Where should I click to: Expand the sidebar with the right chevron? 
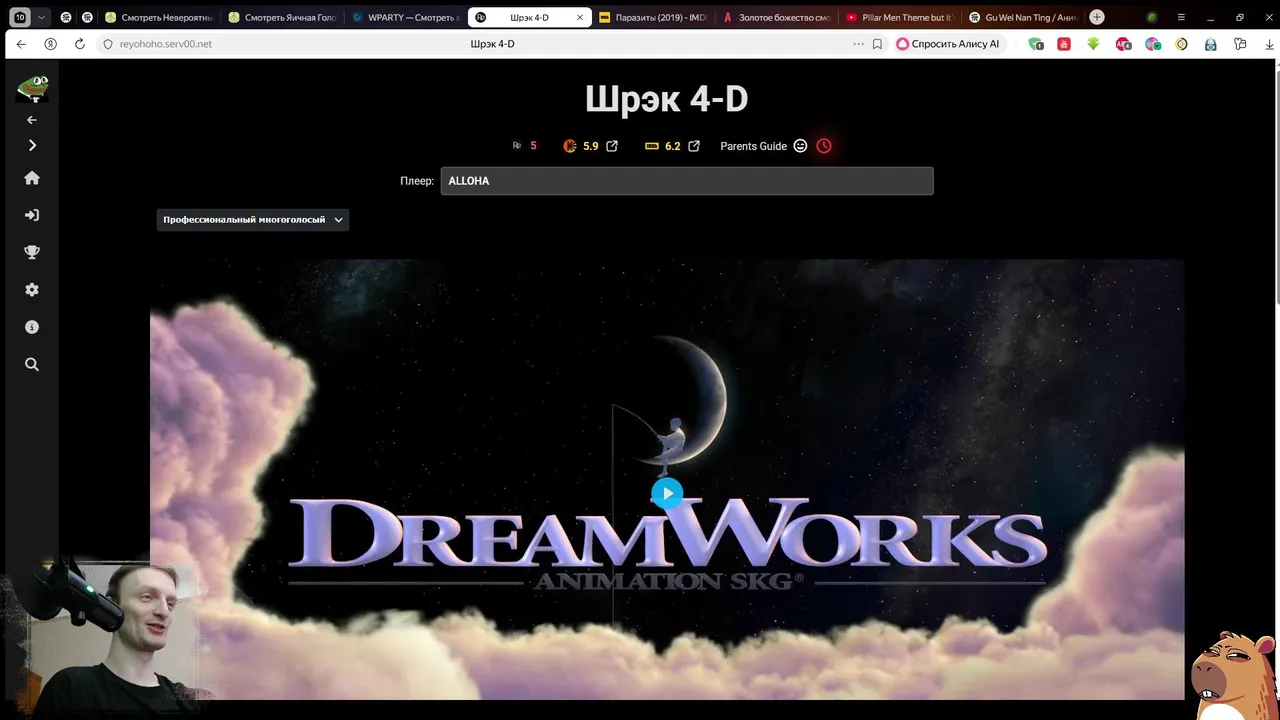[x=32, y=146]
